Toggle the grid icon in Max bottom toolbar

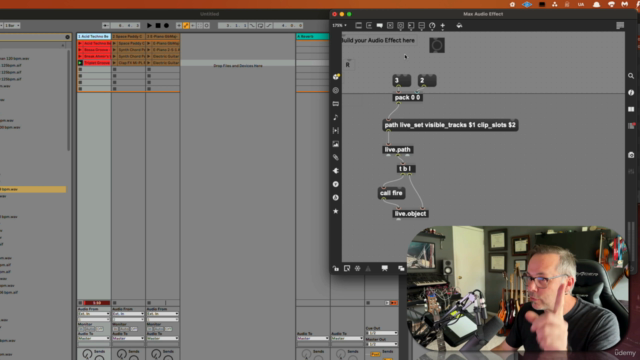click(x=358, y=268)
